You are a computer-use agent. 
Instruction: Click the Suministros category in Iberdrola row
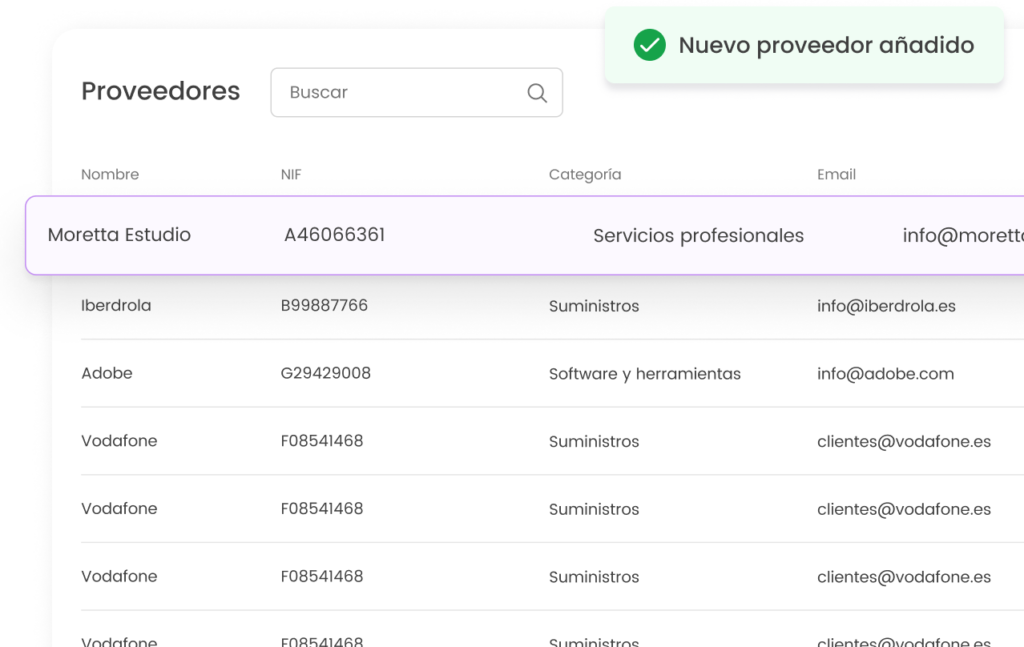pyautogui.click(x=594, y=306)
